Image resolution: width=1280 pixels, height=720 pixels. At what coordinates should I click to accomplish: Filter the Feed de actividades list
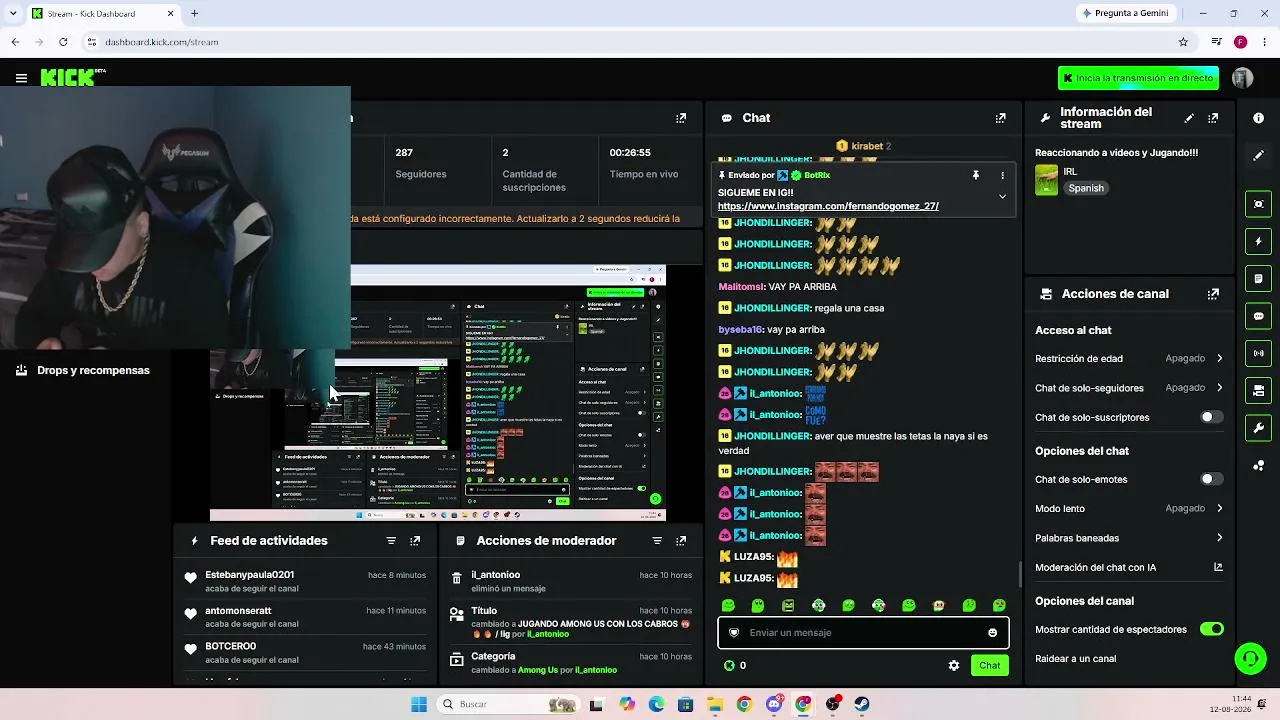point(391,541)
